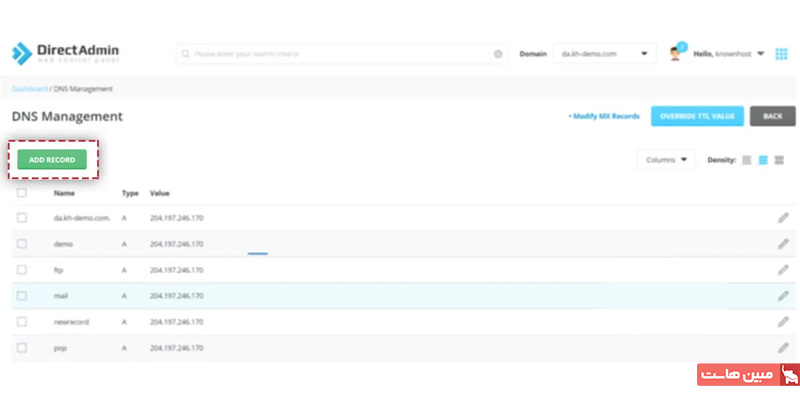Edit the mail record using pencil icon
The width and height of the screenshot is (800, 400).
tap(783, 295)
